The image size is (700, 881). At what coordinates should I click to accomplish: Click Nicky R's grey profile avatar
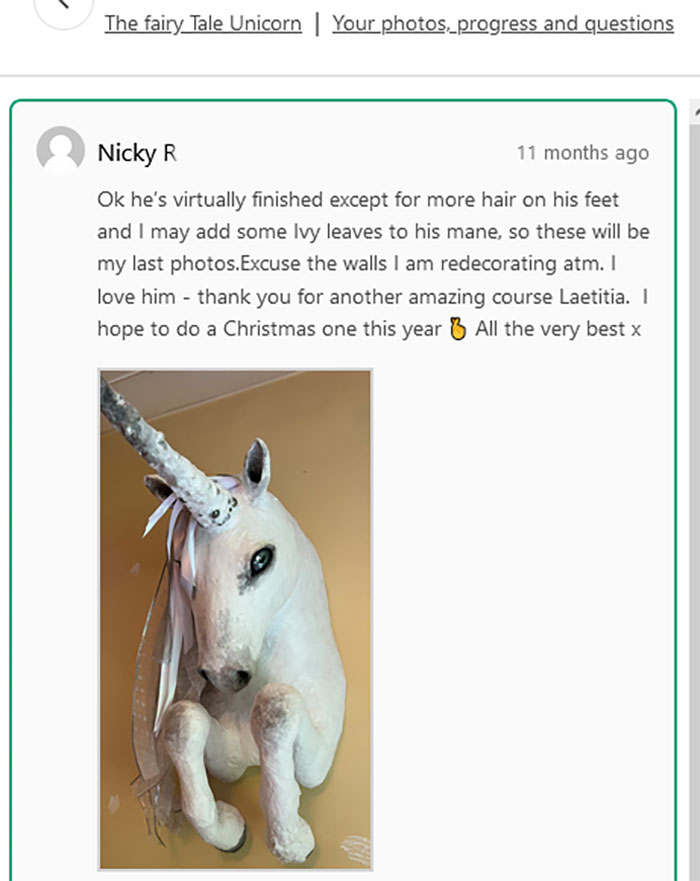click(x=61, y=150)
